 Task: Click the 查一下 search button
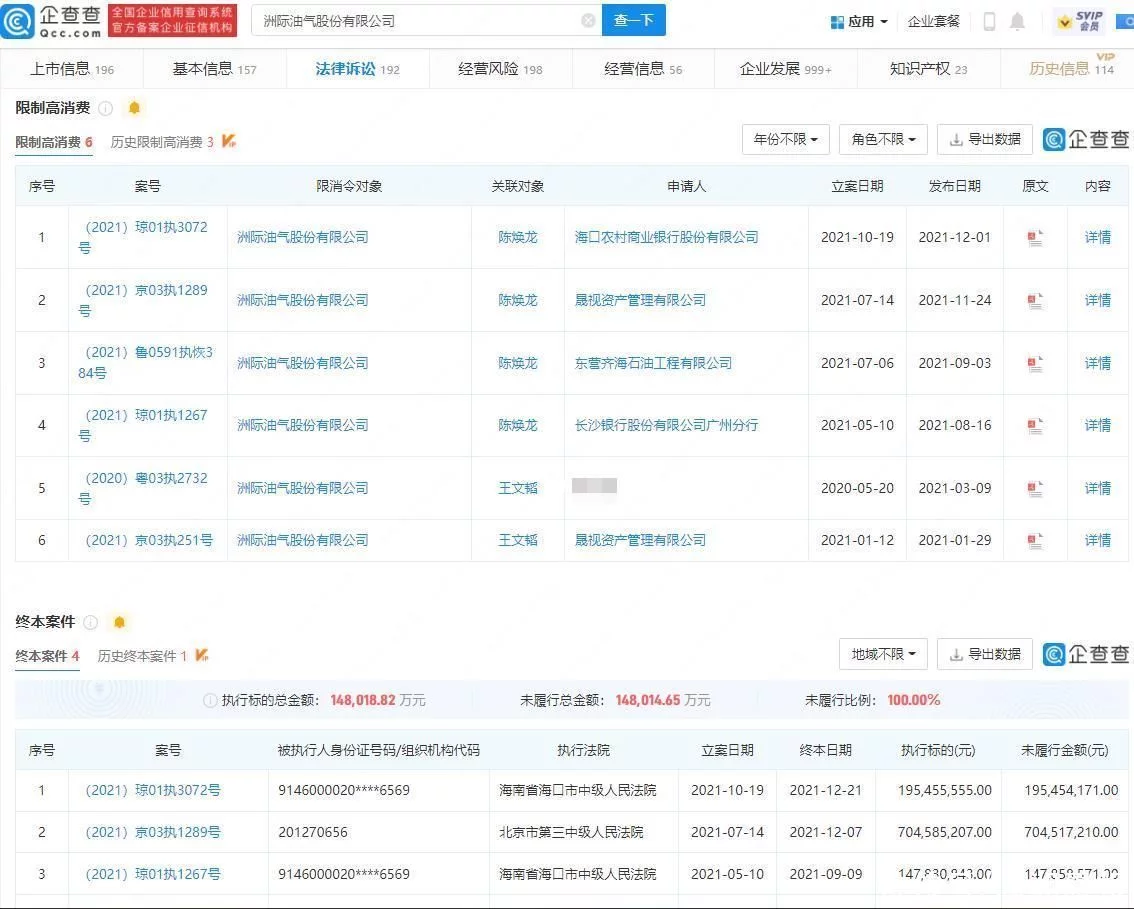point(634,20)
